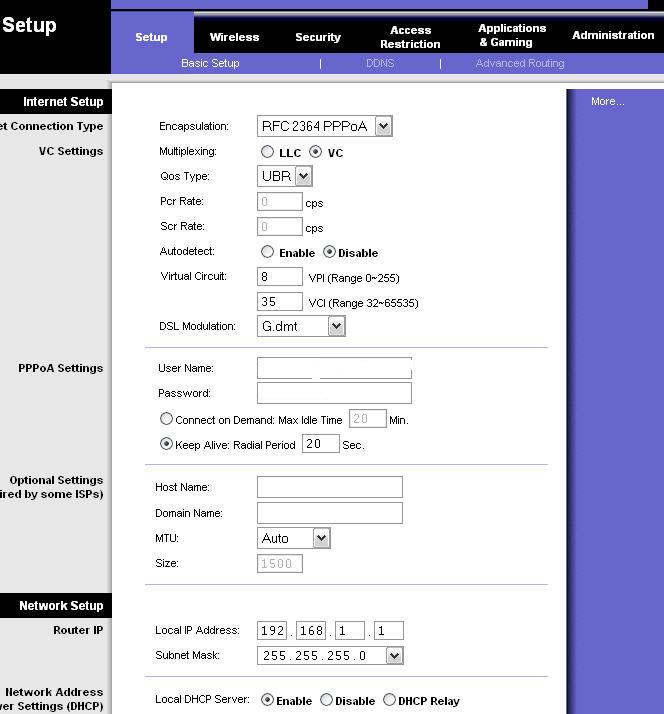Viewport: 664px width, 714px height.
Task: Click fourth octet of Local IP Address
Action: 389,631
